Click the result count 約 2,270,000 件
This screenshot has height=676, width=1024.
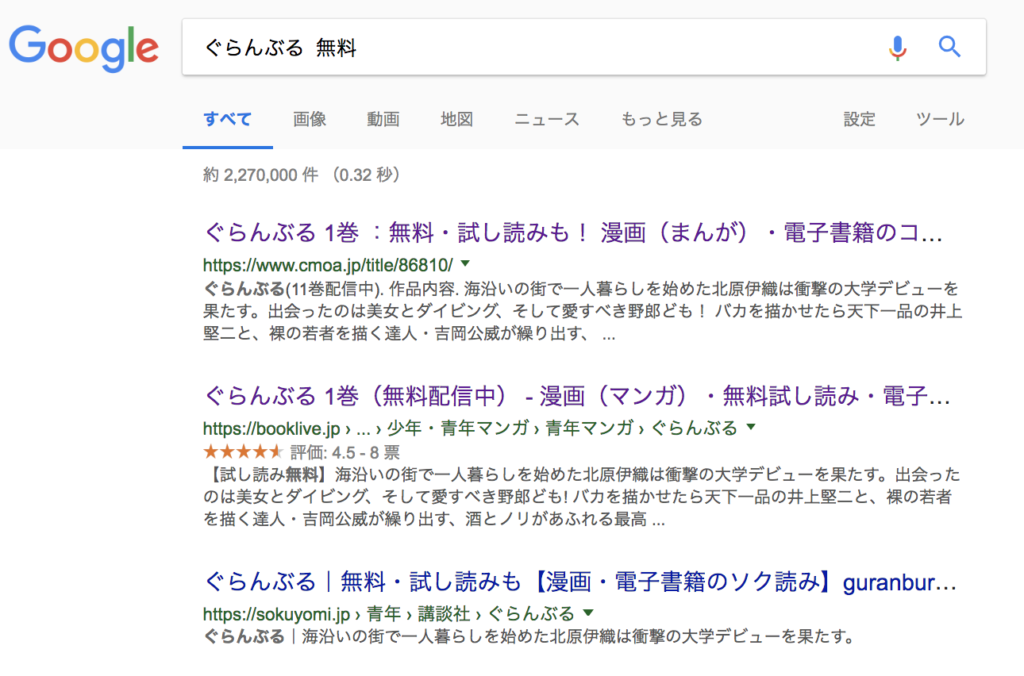coord(261,175)
